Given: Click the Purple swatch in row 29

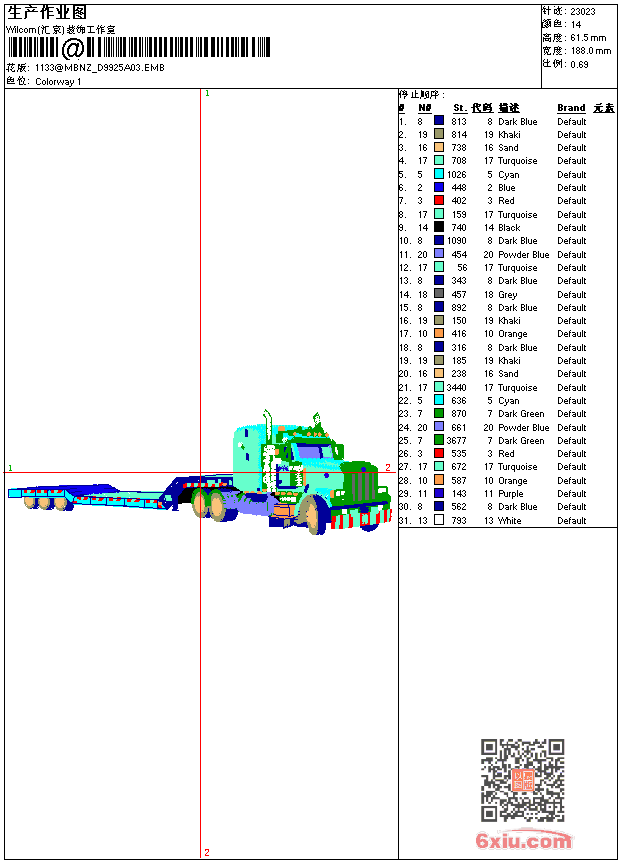Looking at the screenshot, I should tap(439, 493).
